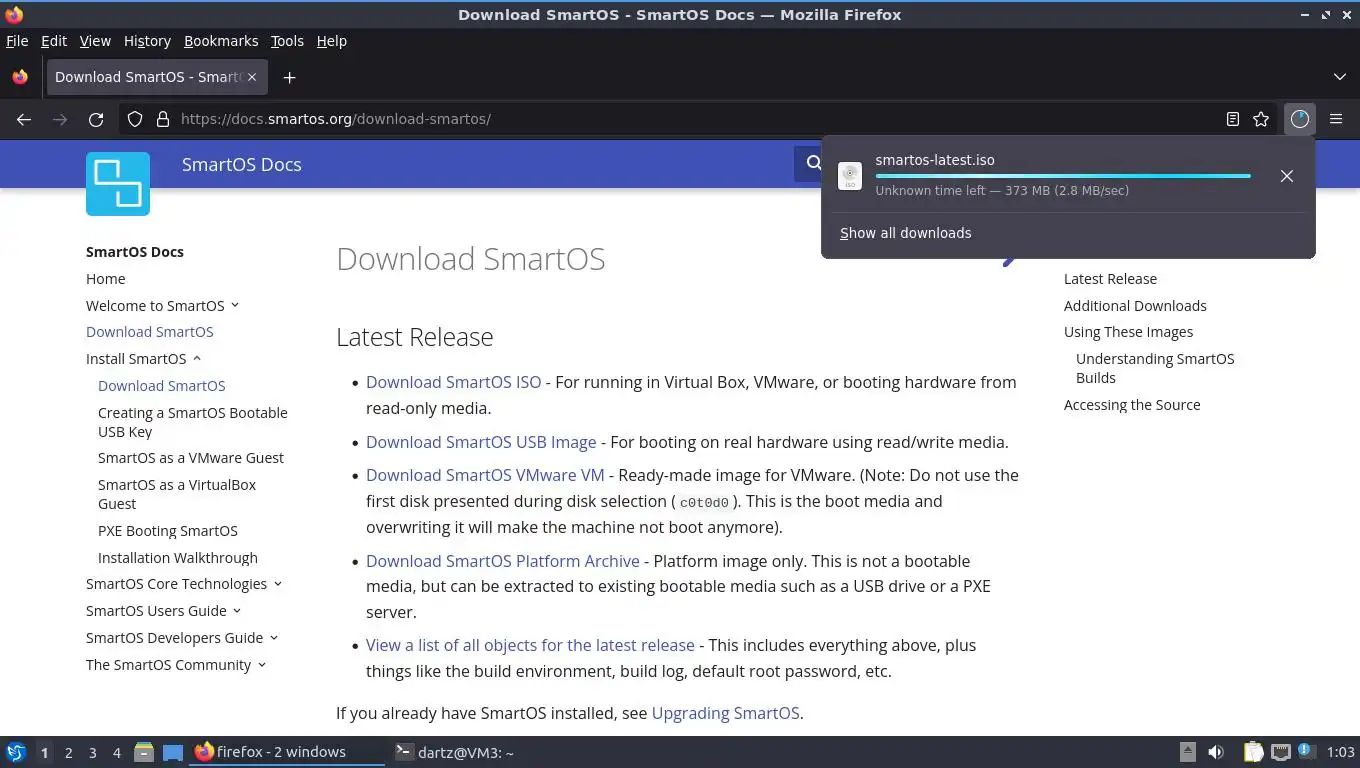Open the Bookmarks menu
The image size is (1360, 768).
(x=221, y=41)
